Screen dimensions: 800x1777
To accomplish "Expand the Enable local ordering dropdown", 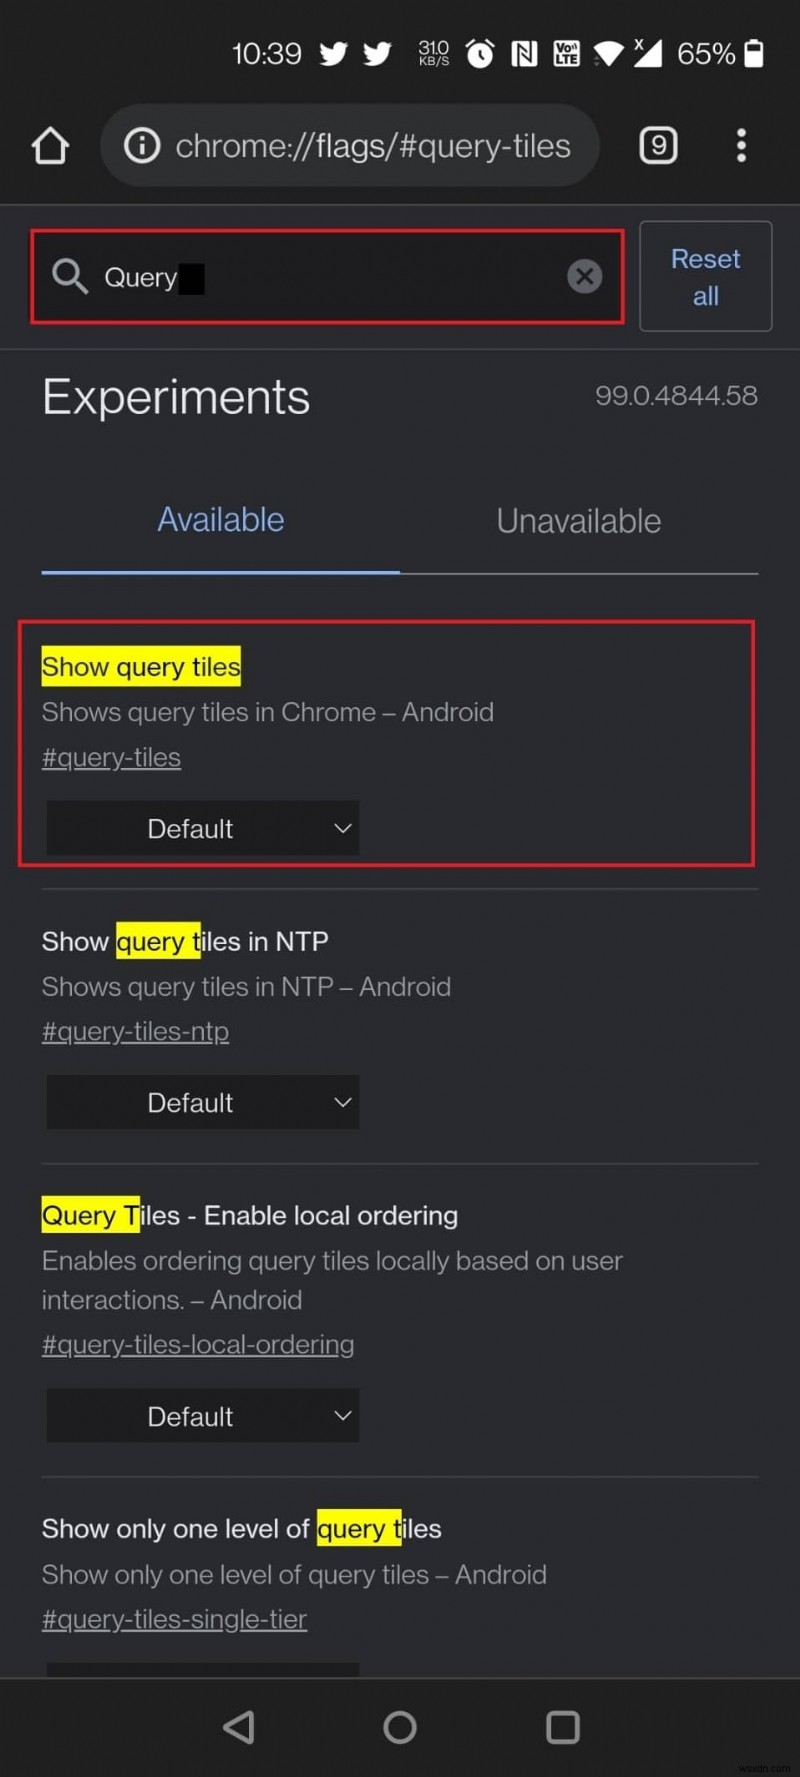I will (x=203, y=1416).
